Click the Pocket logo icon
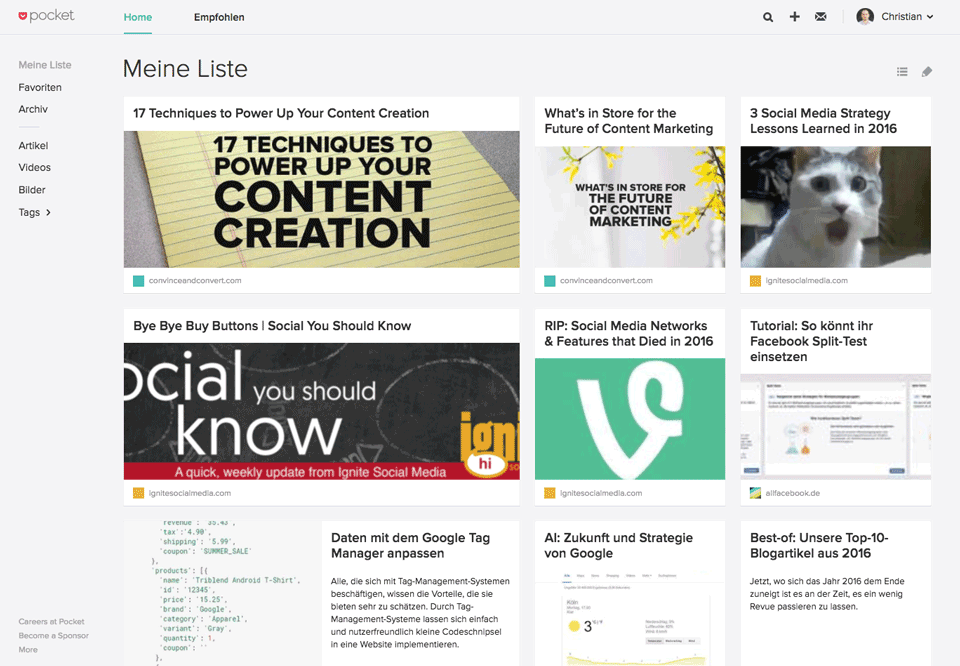 click(x=24, y=16)
